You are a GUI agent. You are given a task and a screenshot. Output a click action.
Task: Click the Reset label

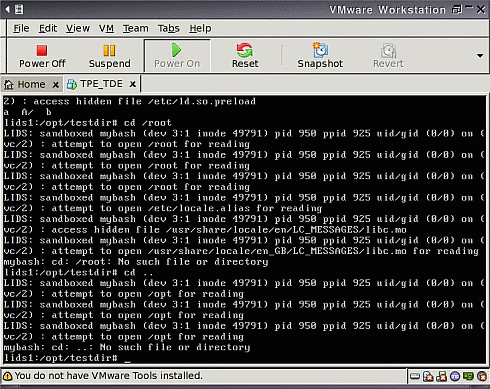(x=245, y=63)
